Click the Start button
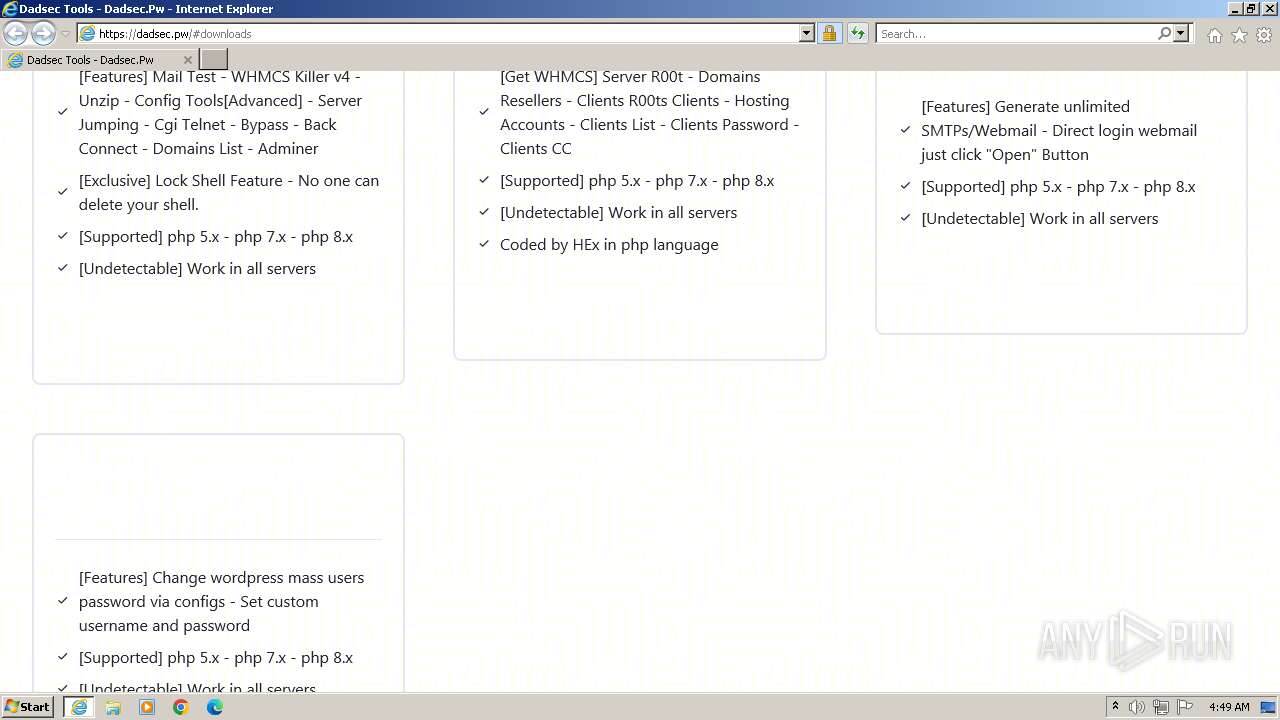Screen dimensions: 1280x720 [x=28, y=707]
